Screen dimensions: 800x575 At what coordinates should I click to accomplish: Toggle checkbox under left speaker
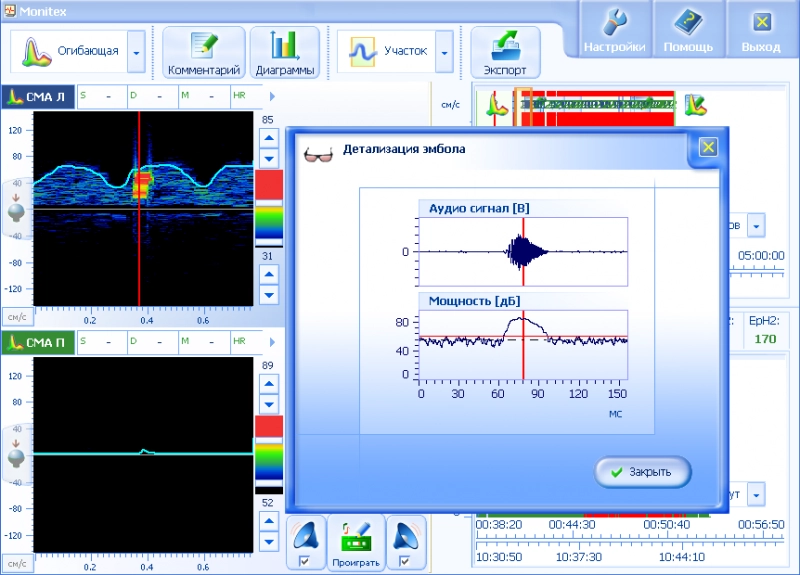tap(305, 562)
